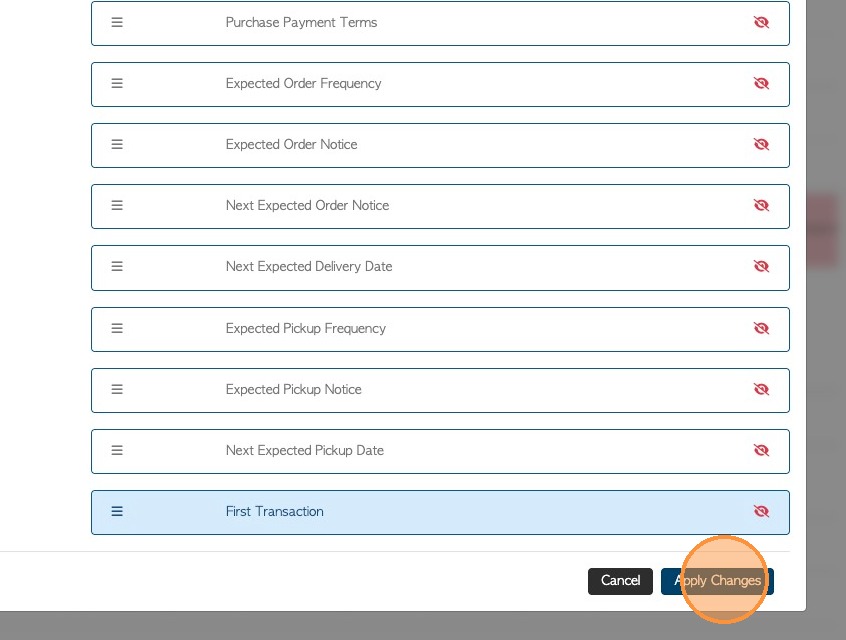Image resolution: width=846 pixels, height=640 pixels.
Task: Toggle visibility of Expected Order Frequency
Action: click(x=761, y=83)
